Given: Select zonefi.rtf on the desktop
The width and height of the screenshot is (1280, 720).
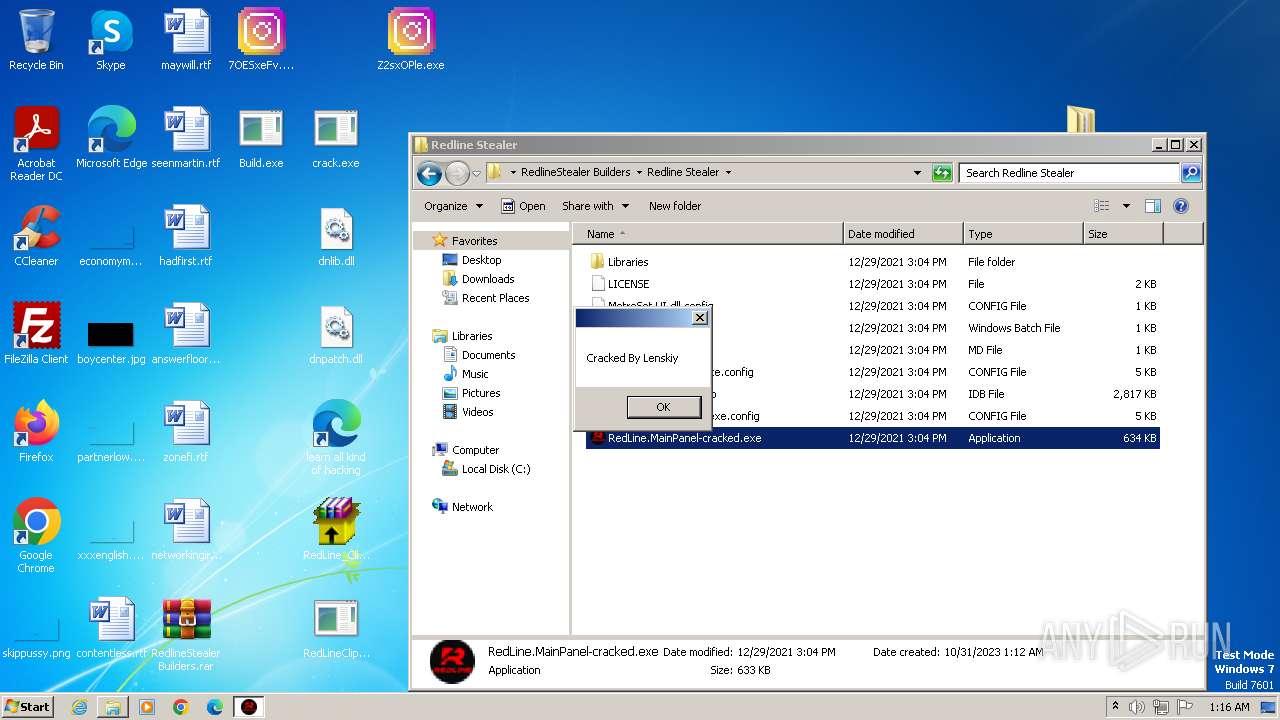Looking at the screenshot, I should coord(186,432).
